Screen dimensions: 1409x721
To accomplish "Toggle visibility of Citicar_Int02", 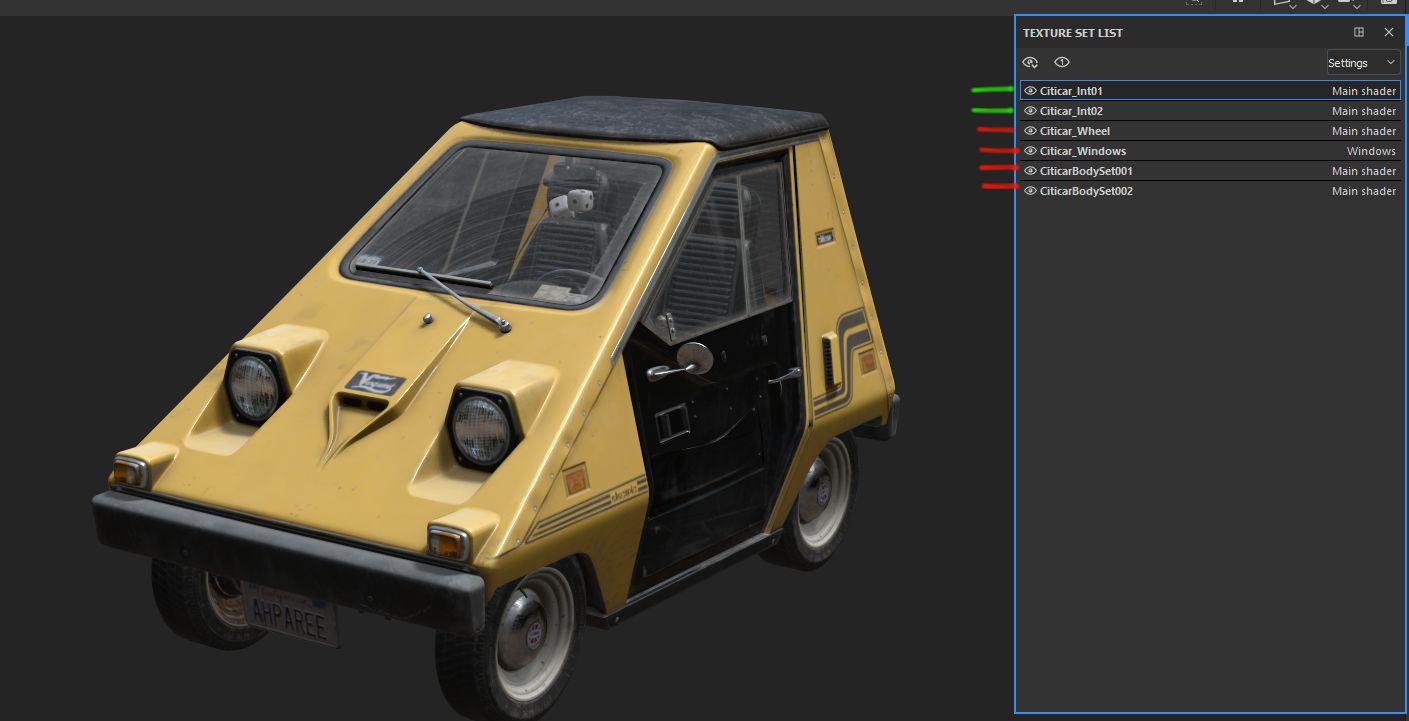I will tap(1030, 111).
